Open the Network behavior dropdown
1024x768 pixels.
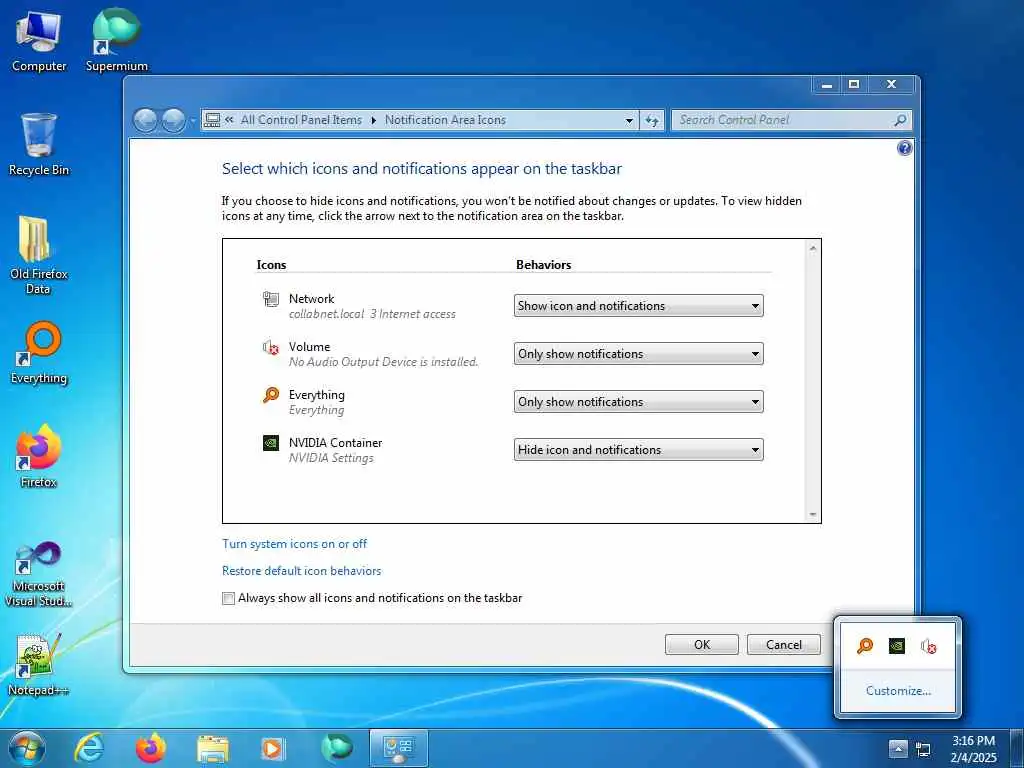639,306
